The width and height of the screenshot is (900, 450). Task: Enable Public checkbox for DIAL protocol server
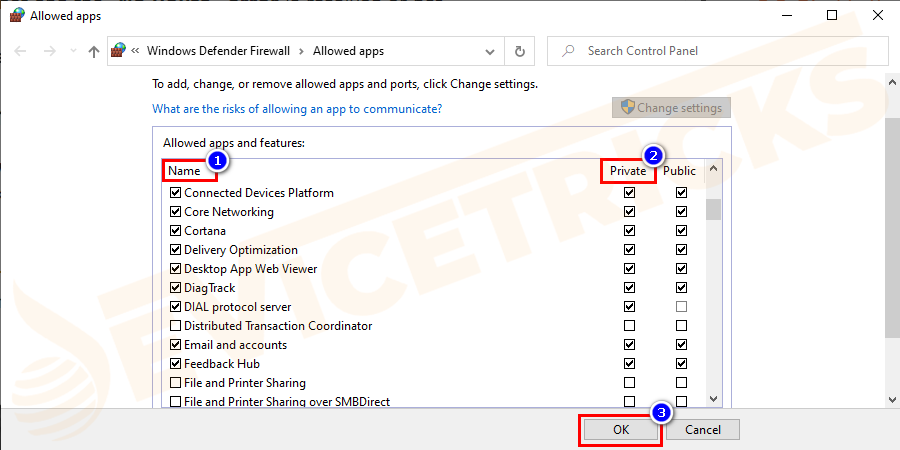[x=681, y=307]
